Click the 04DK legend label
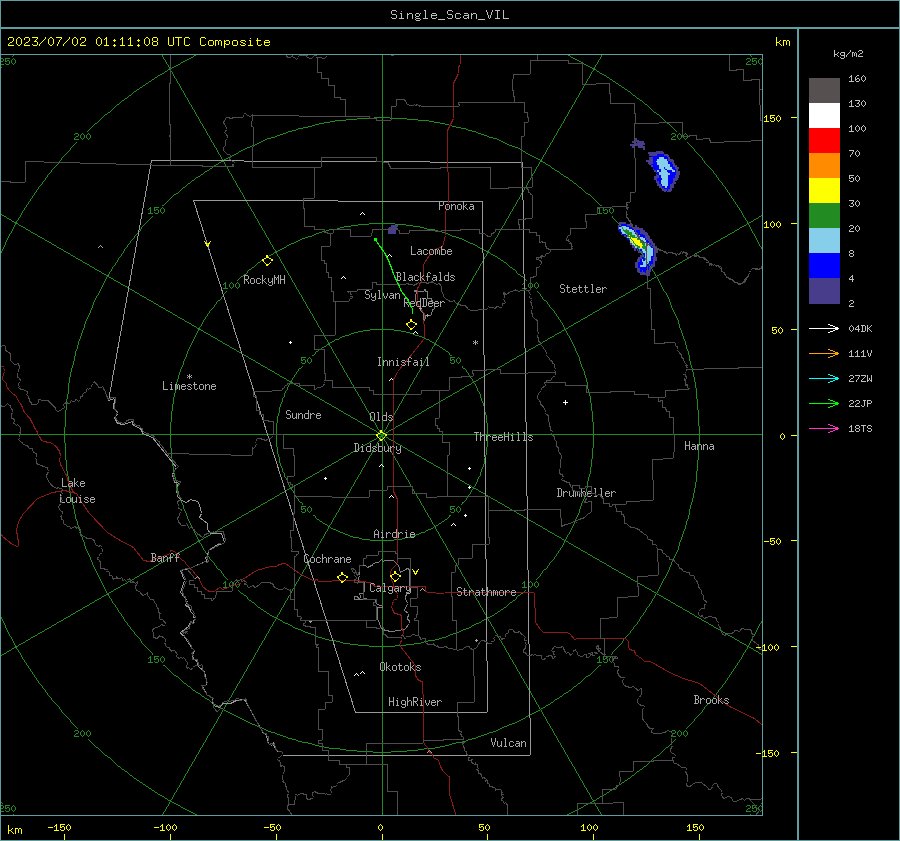This screenshot has height=841, width=900. pos(860,328)
